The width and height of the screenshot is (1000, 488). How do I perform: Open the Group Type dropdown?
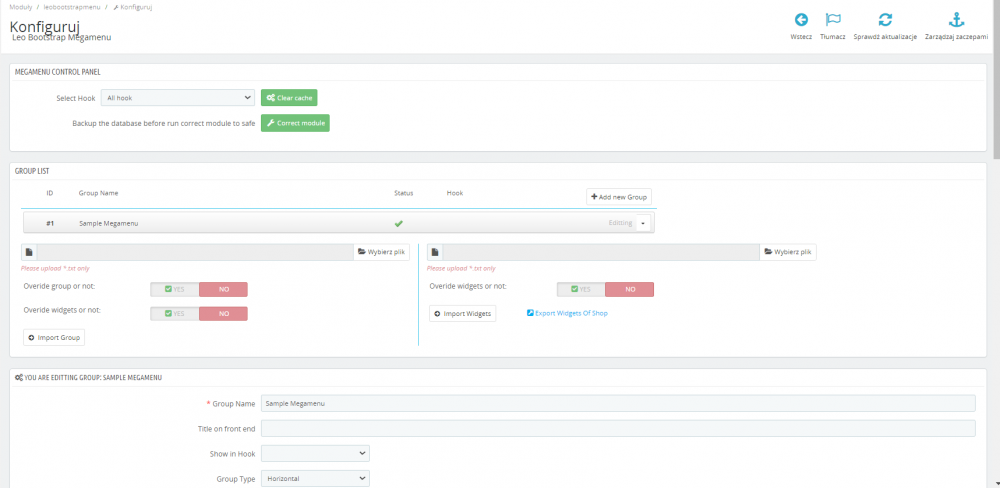[315, 478]
